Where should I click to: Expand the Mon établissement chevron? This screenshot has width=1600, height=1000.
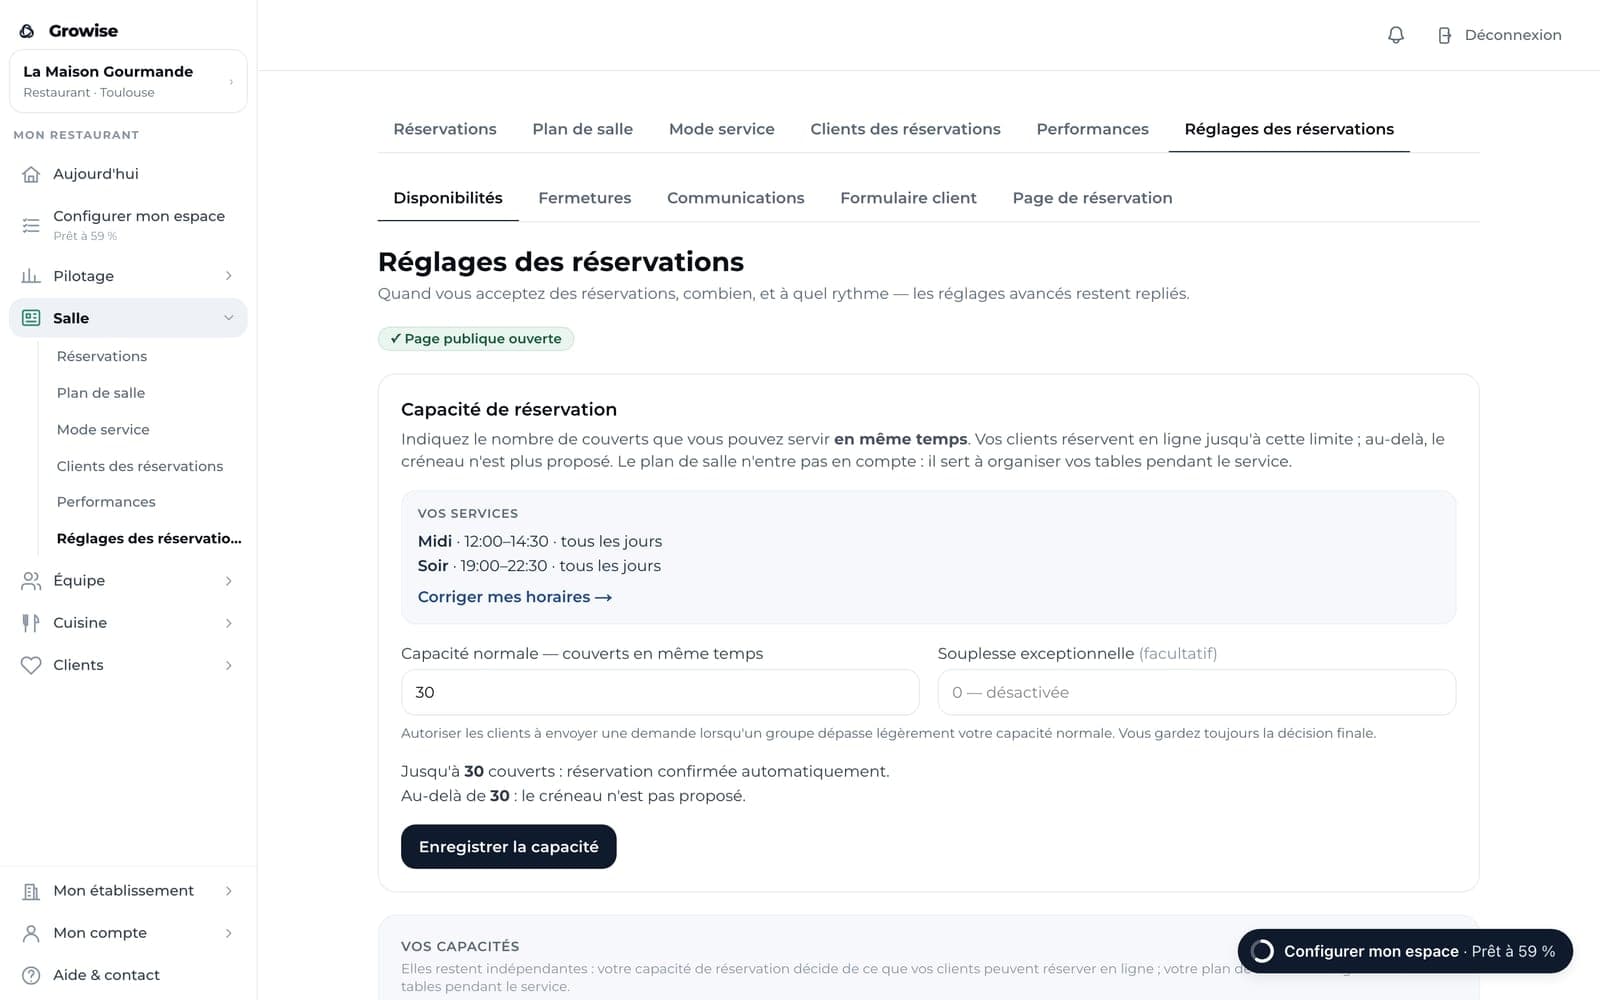(228, 891)
